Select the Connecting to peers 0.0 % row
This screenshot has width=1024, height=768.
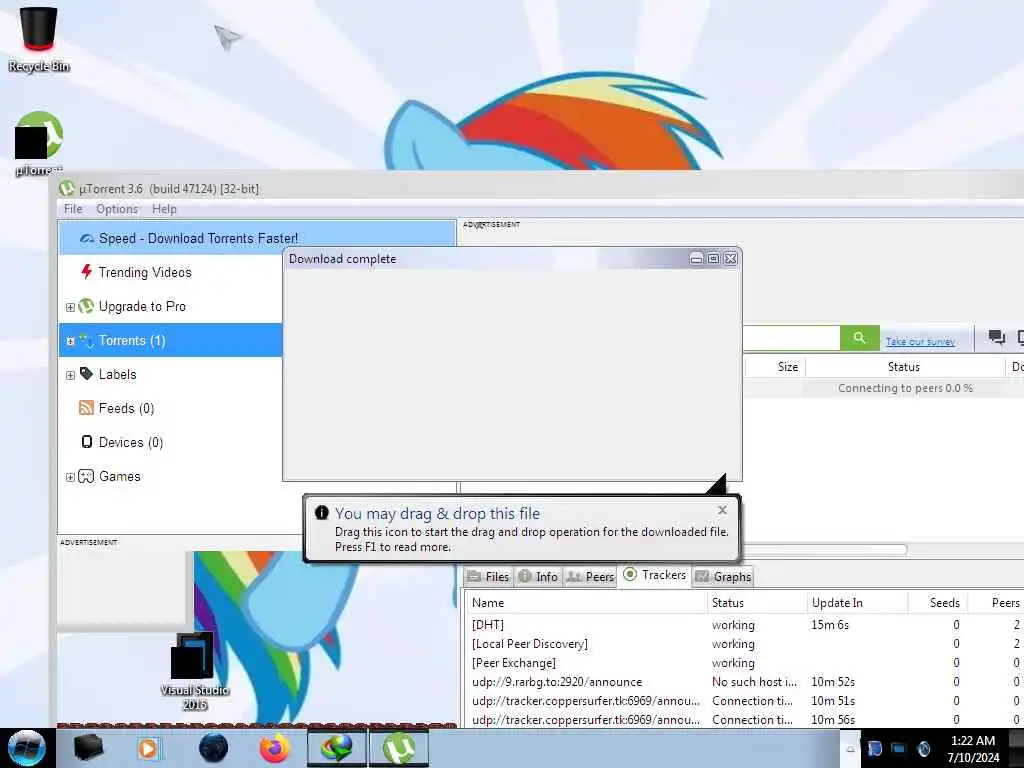[x=883, y=388]
